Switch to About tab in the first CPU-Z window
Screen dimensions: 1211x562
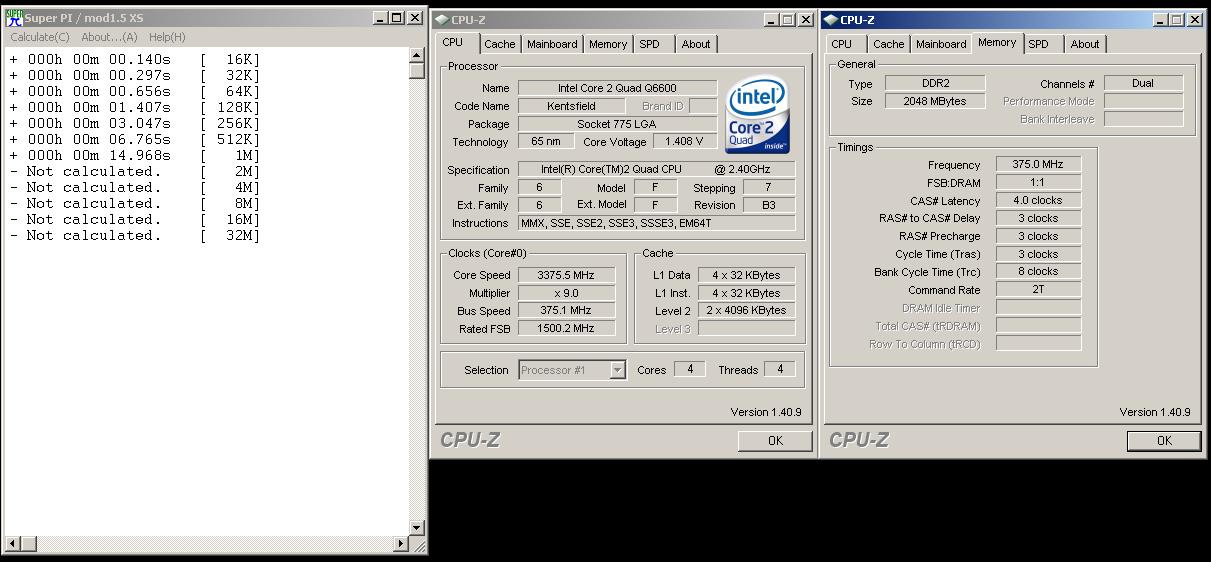[x=696, y=44]
